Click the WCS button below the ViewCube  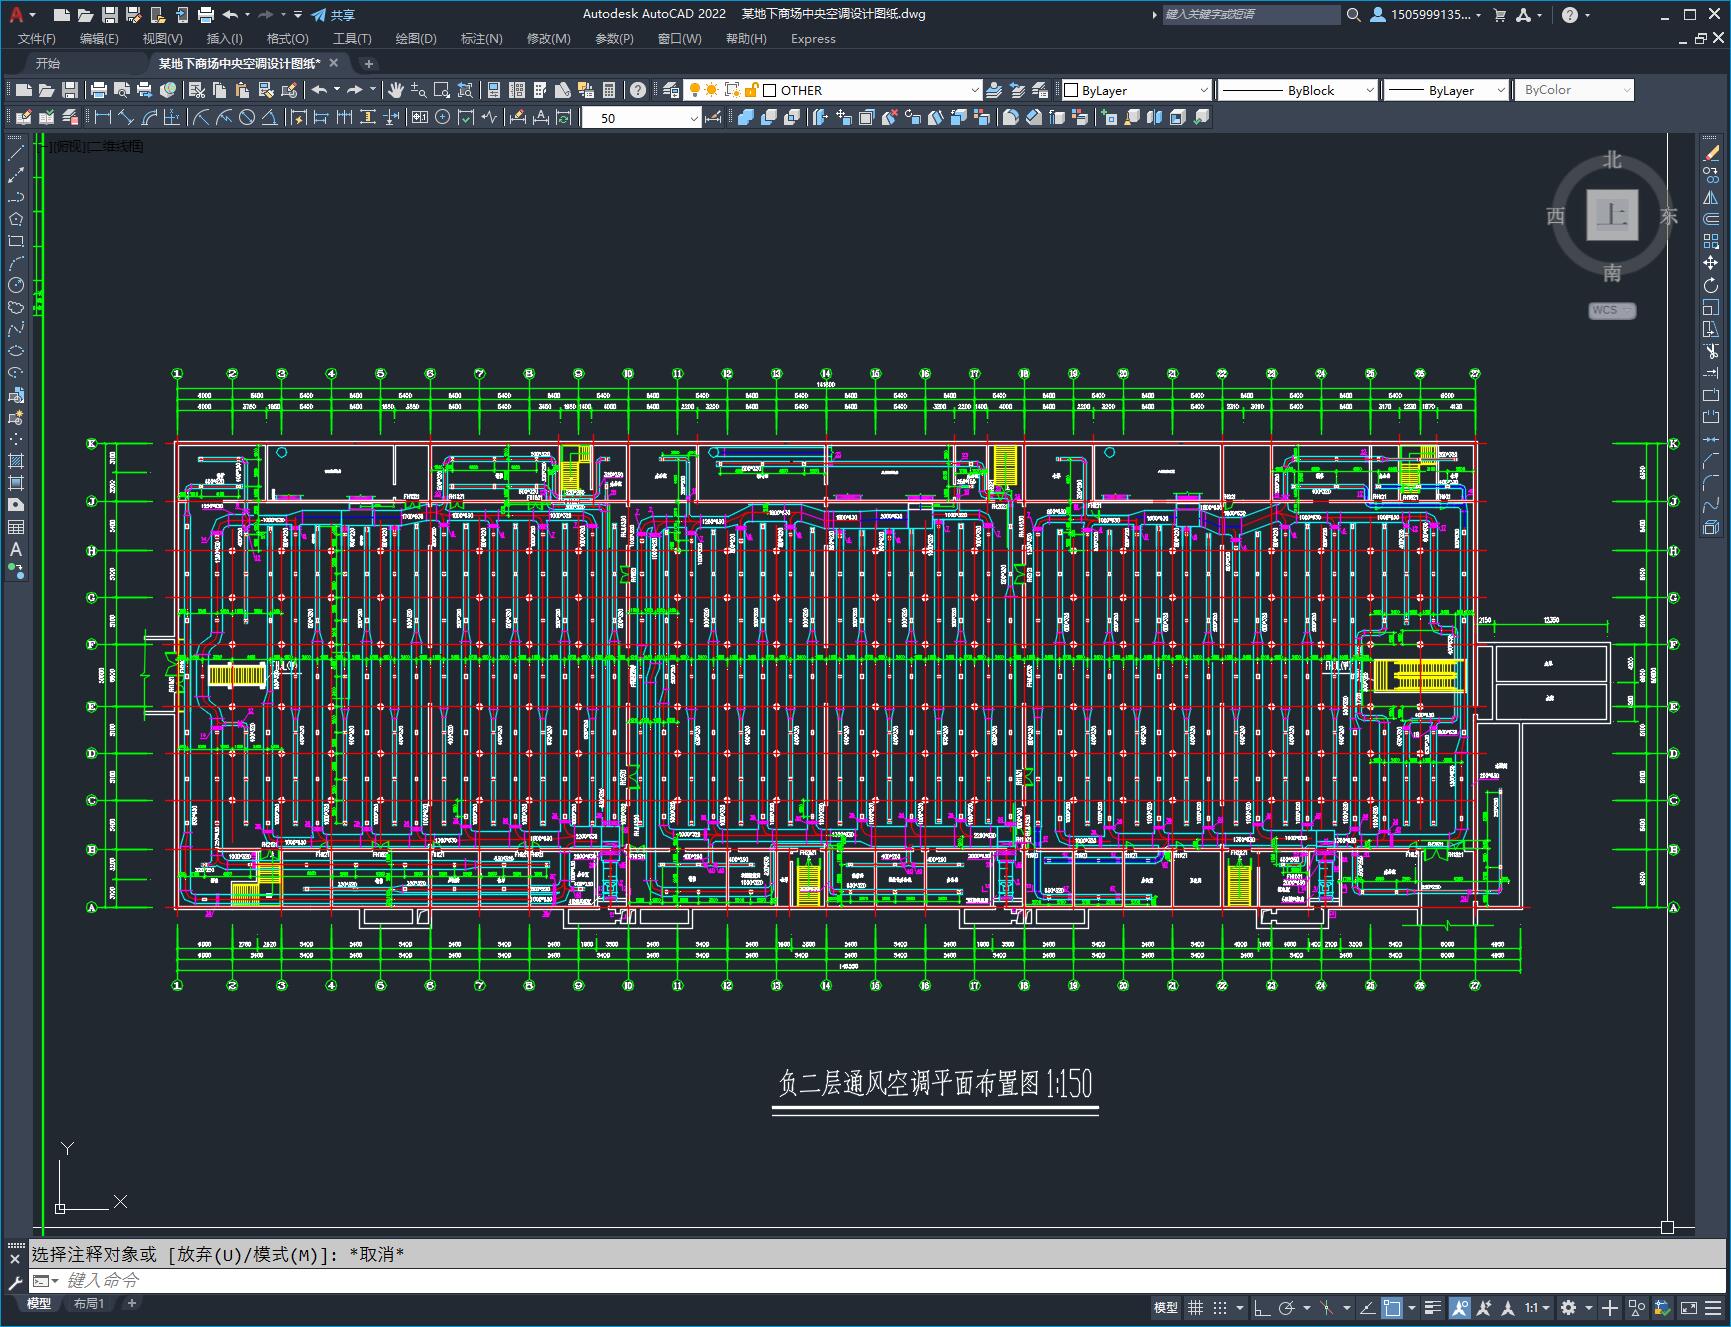click(x=1612, y=310)
